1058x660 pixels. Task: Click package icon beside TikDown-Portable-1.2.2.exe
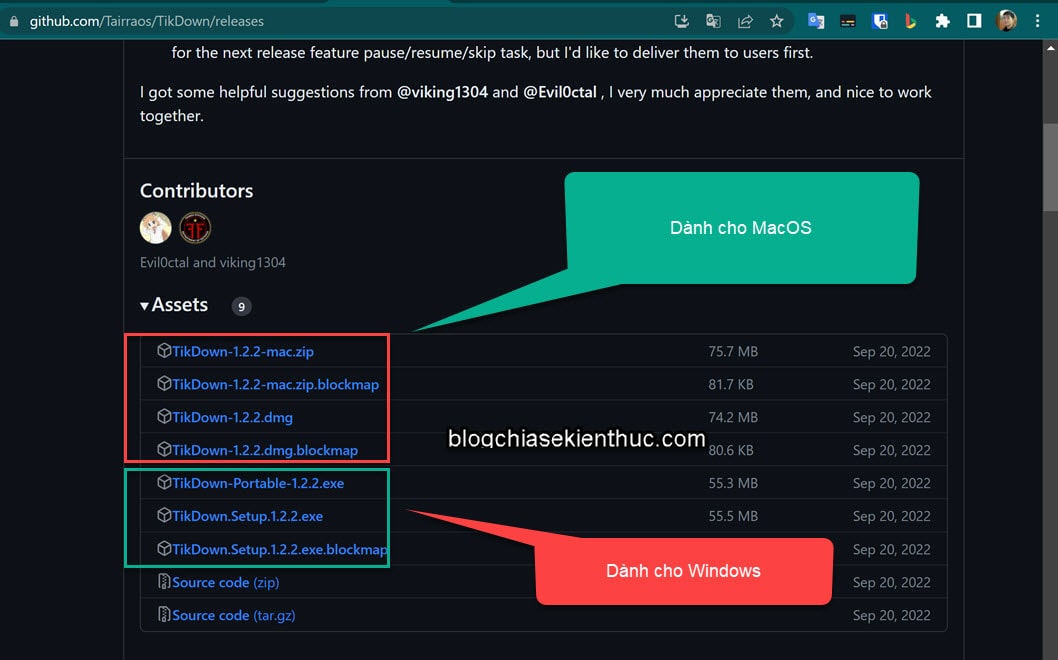[164, 483]
